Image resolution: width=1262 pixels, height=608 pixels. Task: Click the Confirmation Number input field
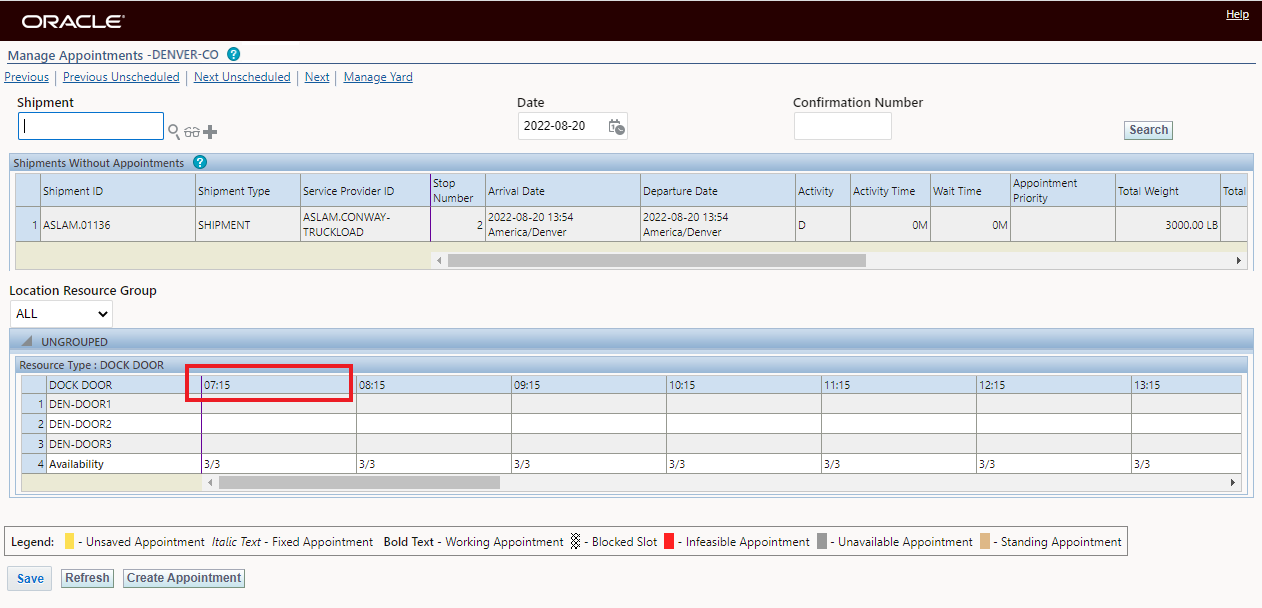[842, 126]
